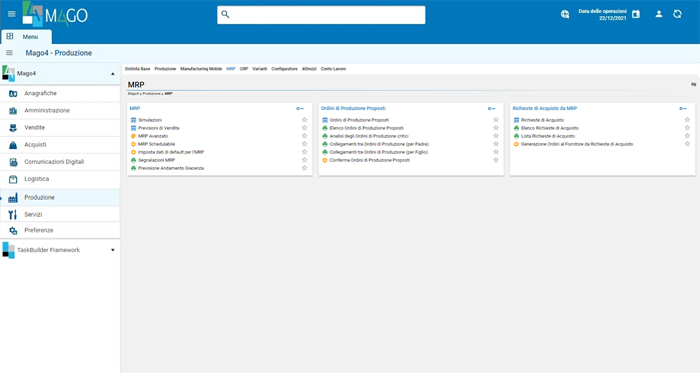The height and width of the screenshot is (373, 700).
Task: Open the globe settings icon in header
Action: coord(565,14)
